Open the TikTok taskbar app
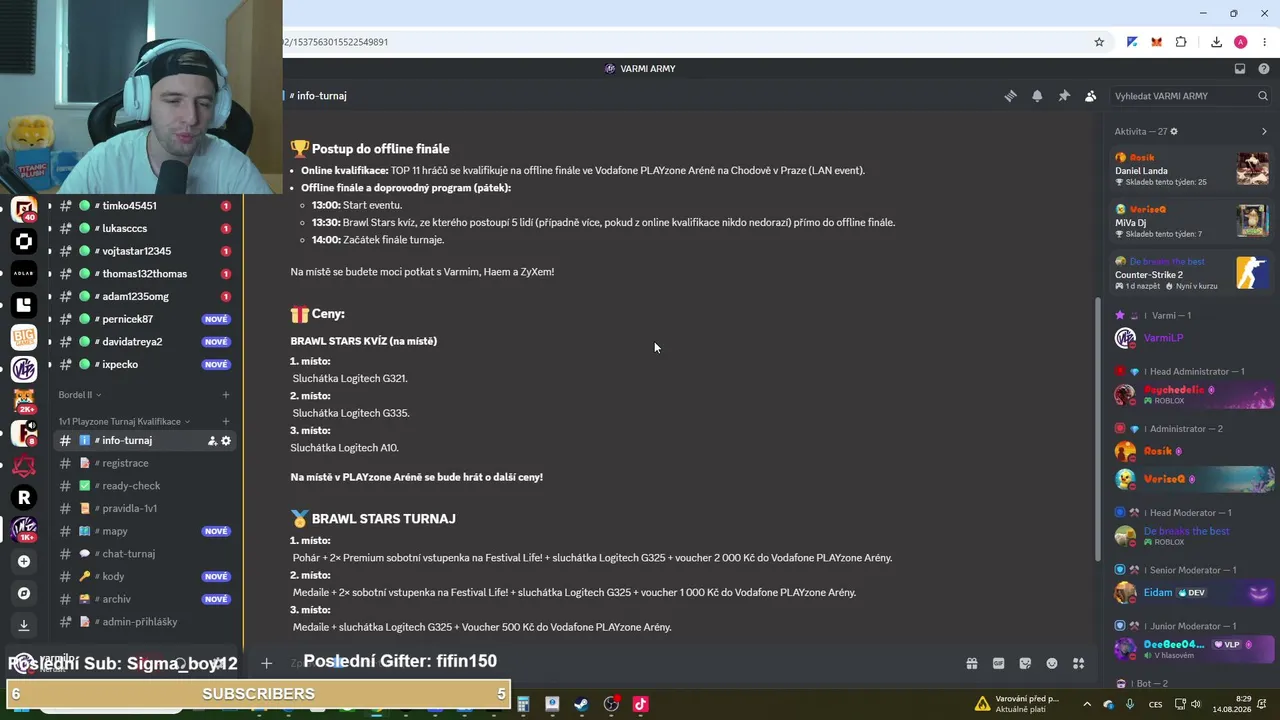Image resolution: width=1280 pixels, height=720 pixels. (640, 704)
